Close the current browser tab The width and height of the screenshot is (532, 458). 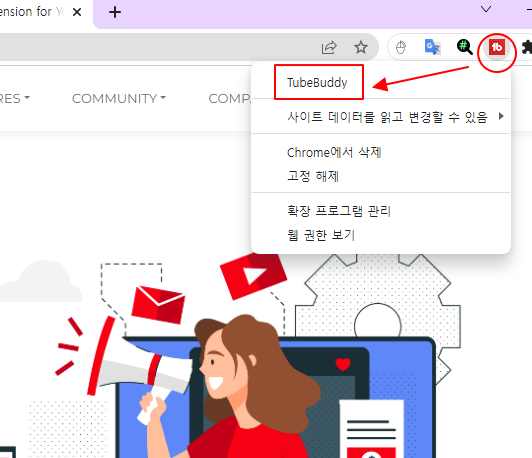(x=77, y=12)
